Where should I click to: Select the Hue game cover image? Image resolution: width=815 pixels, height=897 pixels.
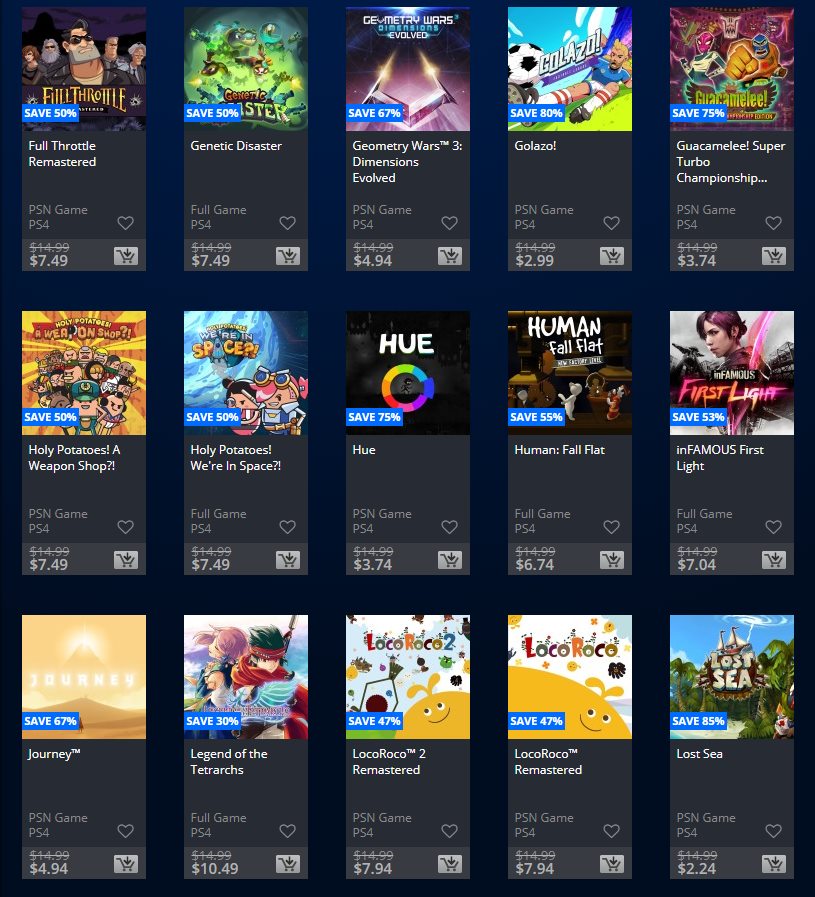pyautogui.click(x=408, y=373)
